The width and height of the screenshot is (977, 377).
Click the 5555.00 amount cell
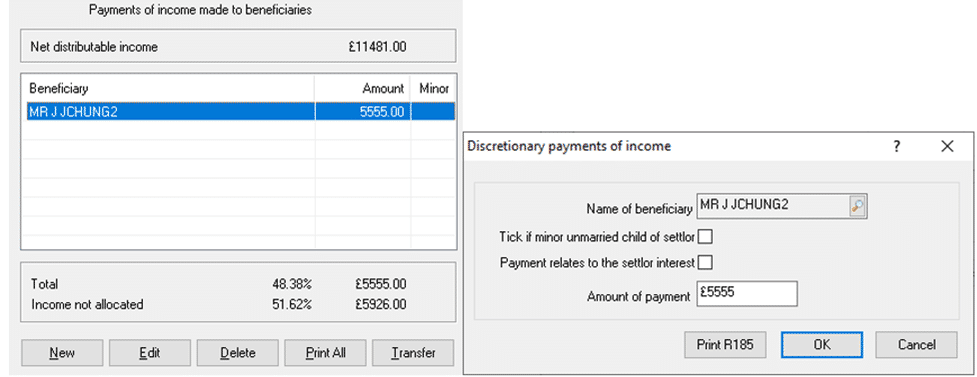coord(363,112)
